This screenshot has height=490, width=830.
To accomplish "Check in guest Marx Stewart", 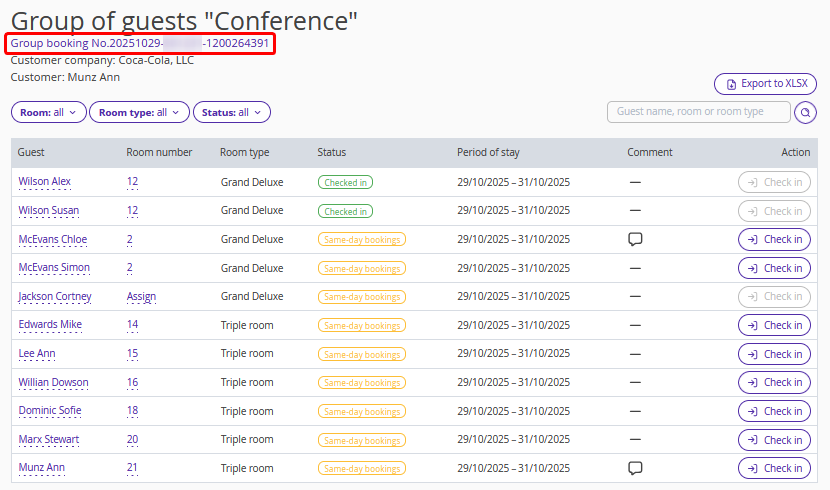I will click(x=774, y=440).
